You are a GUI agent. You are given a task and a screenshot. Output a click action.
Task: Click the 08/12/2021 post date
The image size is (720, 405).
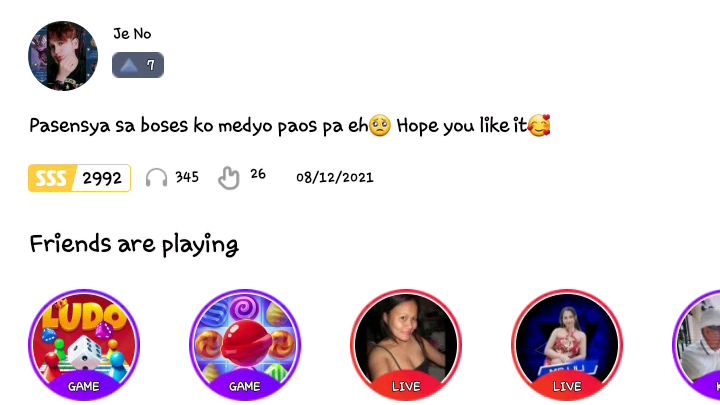click(335, 178)
